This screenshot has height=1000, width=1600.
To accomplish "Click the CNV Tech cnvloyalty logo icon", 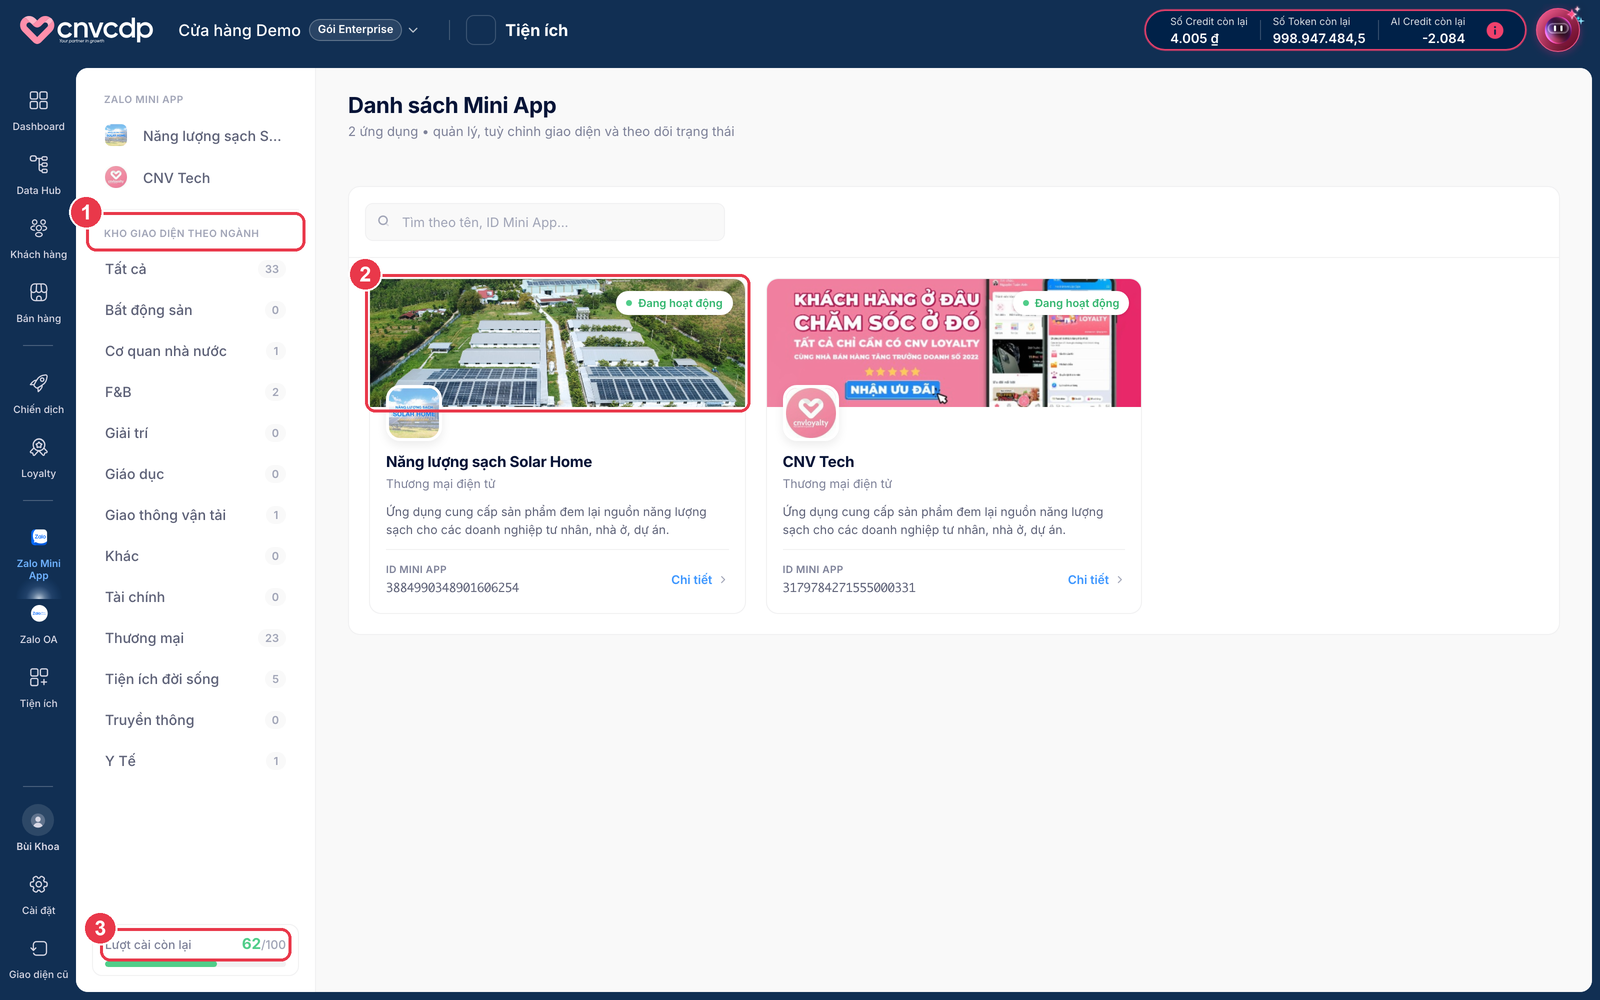I will coord(810,413).
